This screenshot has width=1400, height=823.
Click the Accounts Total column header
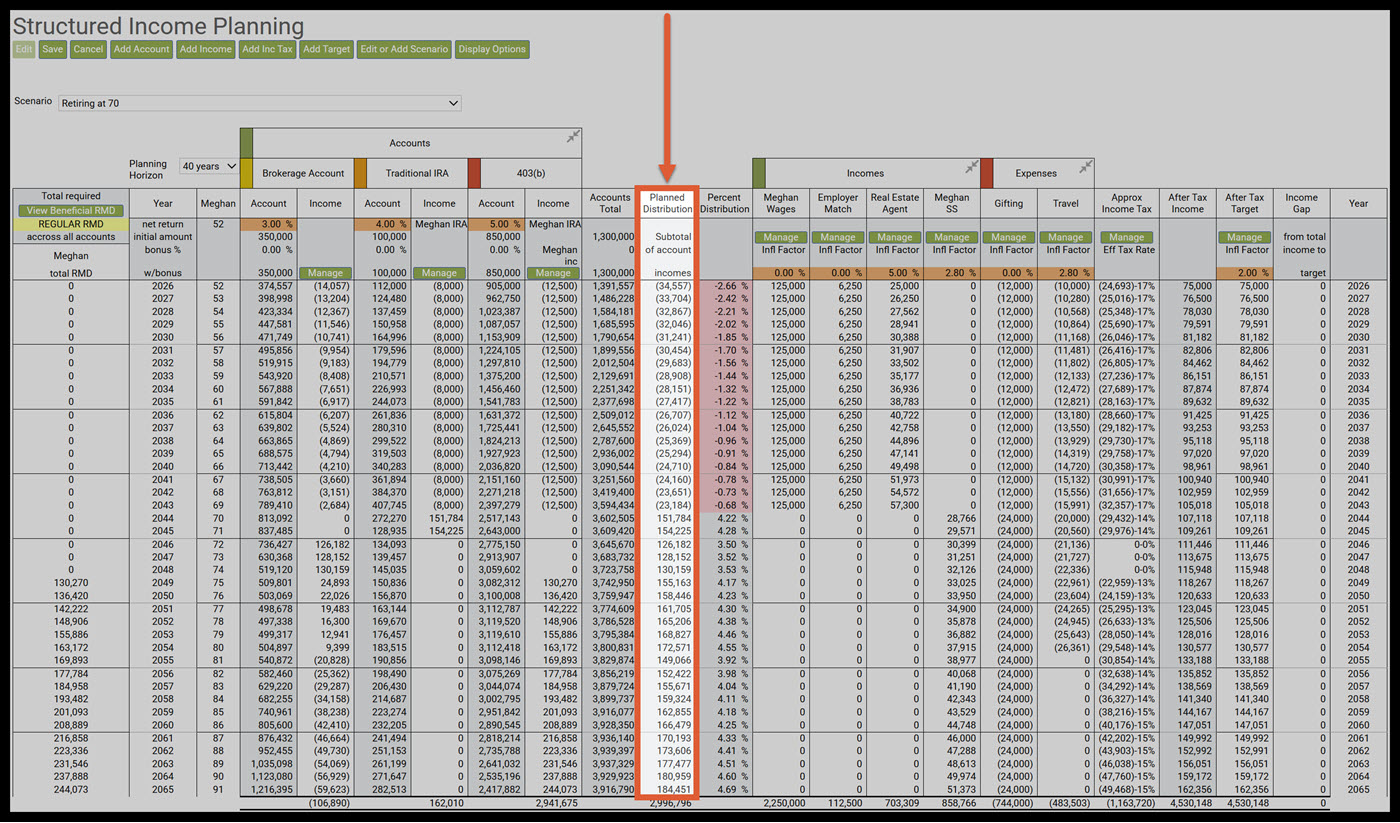(610, 203)
